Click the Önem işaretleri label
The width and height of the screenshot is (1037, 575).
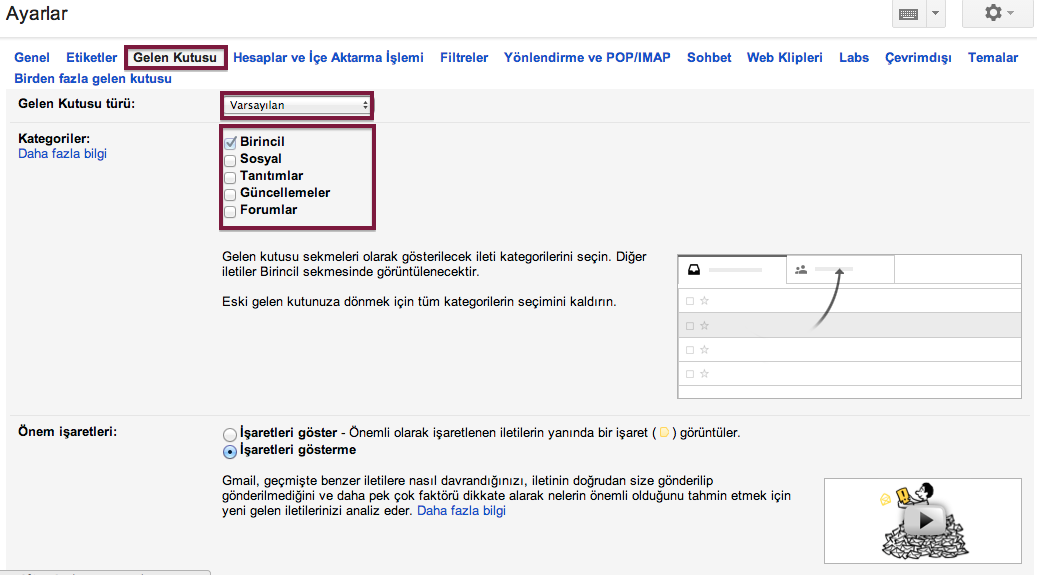click(67, 431)
